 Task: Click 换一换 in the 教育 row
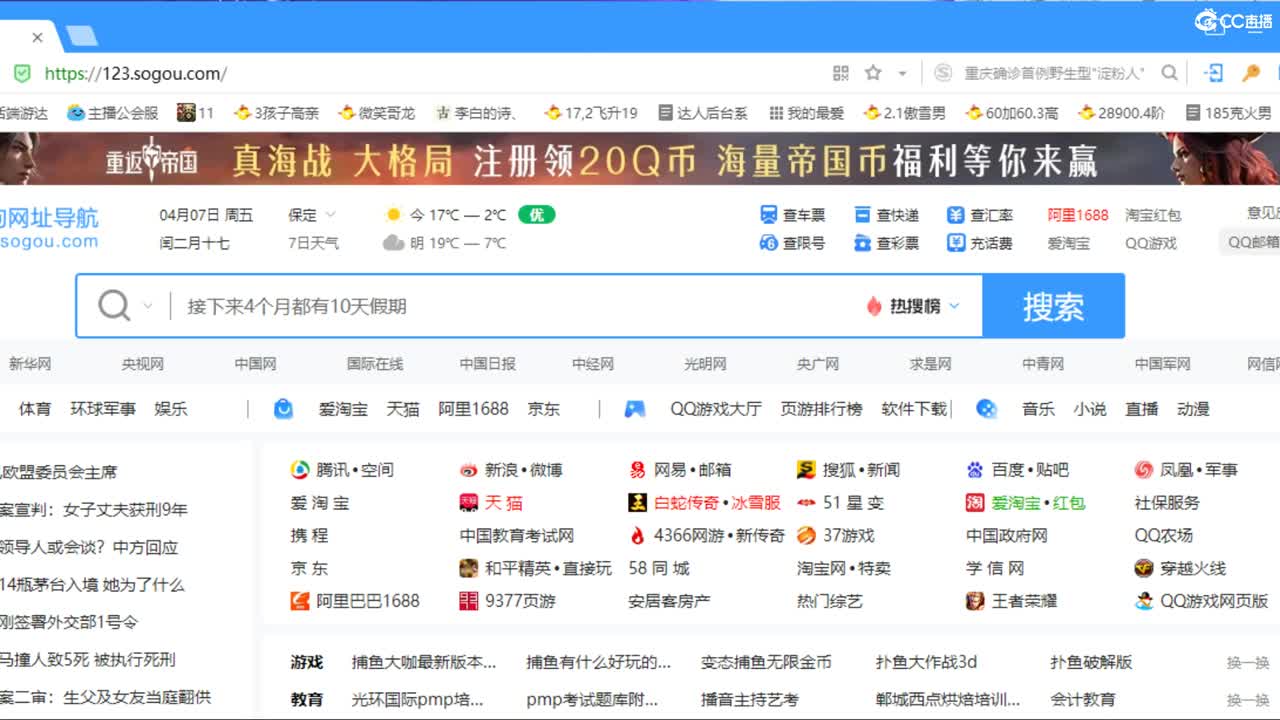coord(1248,700)
